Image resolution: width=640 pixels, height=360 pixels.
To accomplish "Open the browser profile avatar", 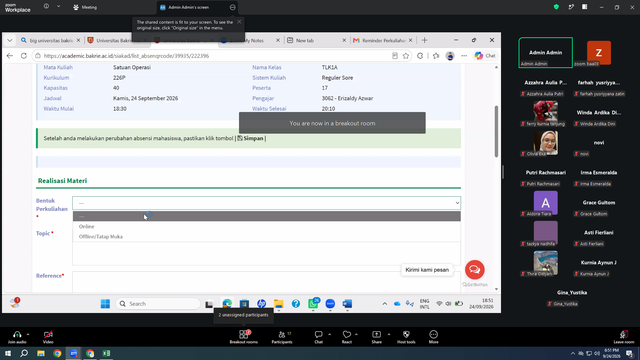I will [450, 56].
